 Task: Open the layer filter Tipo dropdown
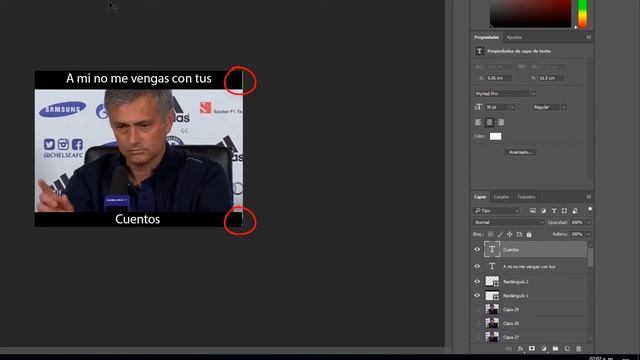click(x=497, y=211)
